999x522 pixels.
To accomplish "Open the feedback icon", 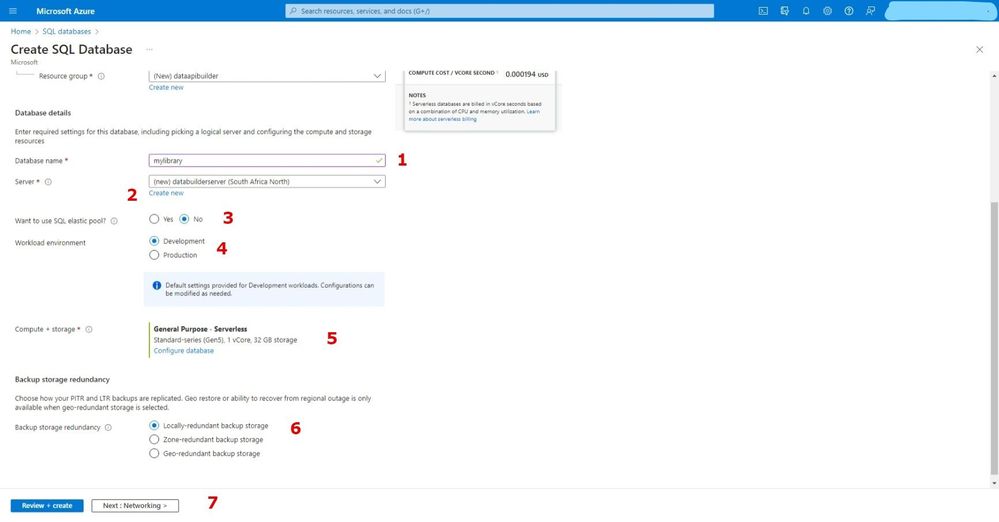I will pos(870,11).
